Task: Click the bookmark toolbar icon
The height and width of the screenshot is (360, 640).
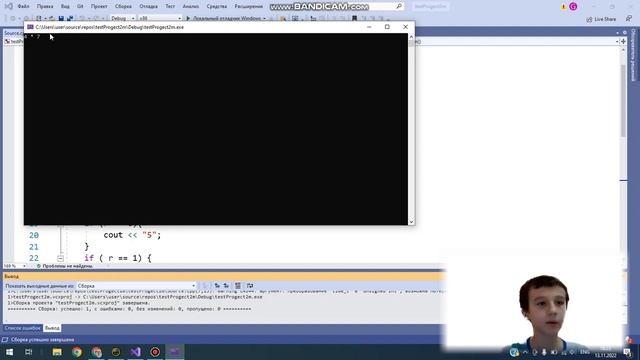Action: (x=354, y=18)
